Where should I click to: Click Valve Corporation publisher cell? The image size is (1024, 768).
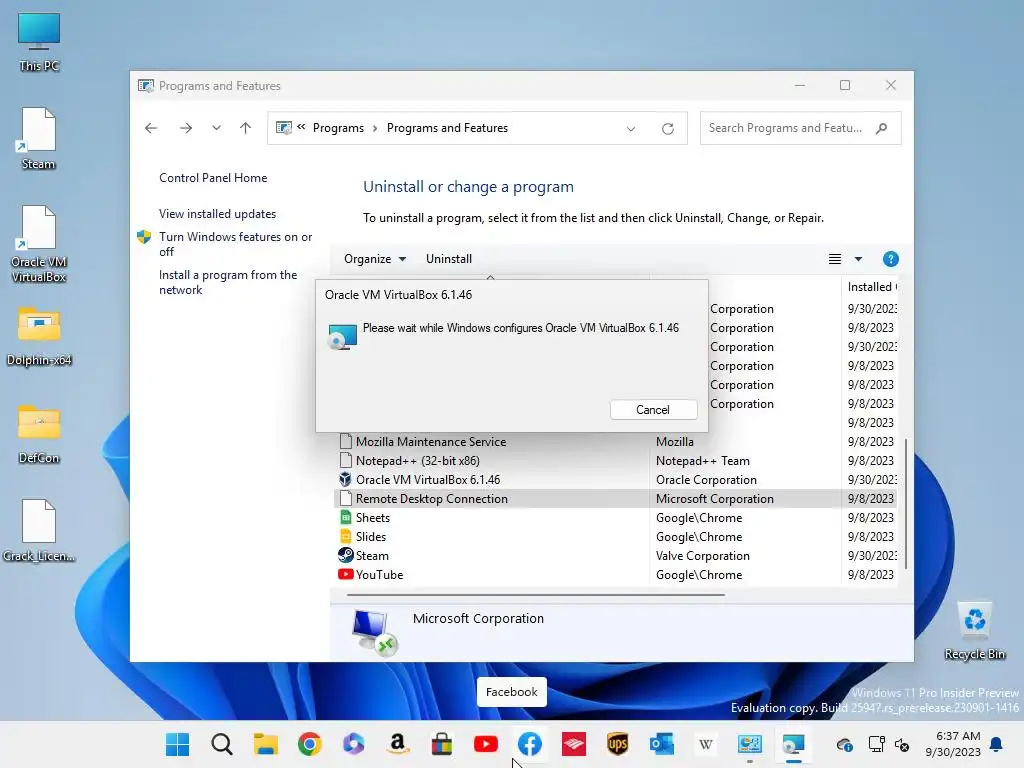(703, 556)
